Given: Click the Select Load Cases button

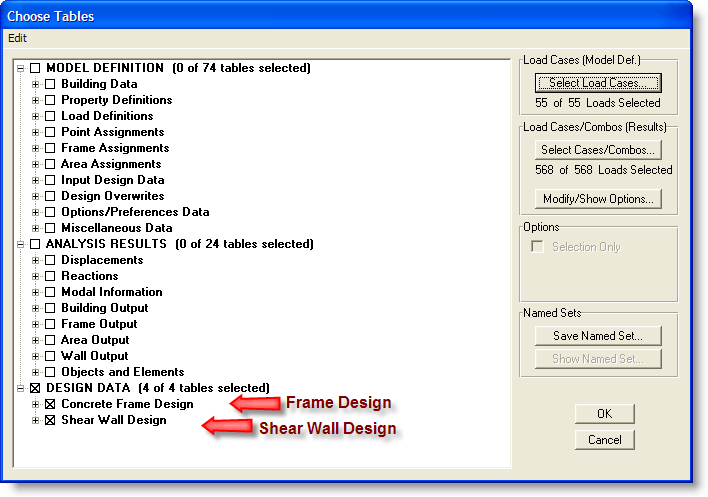Looking at the screenshot, I should tap(599, 83).
